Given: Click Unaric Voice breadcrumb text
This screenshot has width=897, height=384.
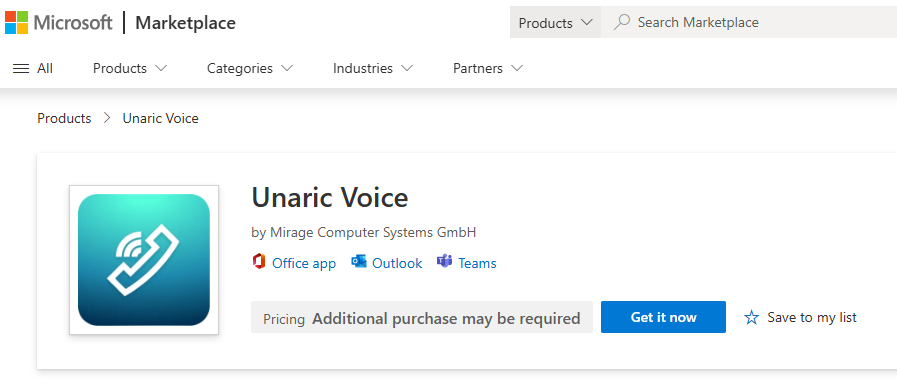Looking at the screenshot, I should (161, 118).
